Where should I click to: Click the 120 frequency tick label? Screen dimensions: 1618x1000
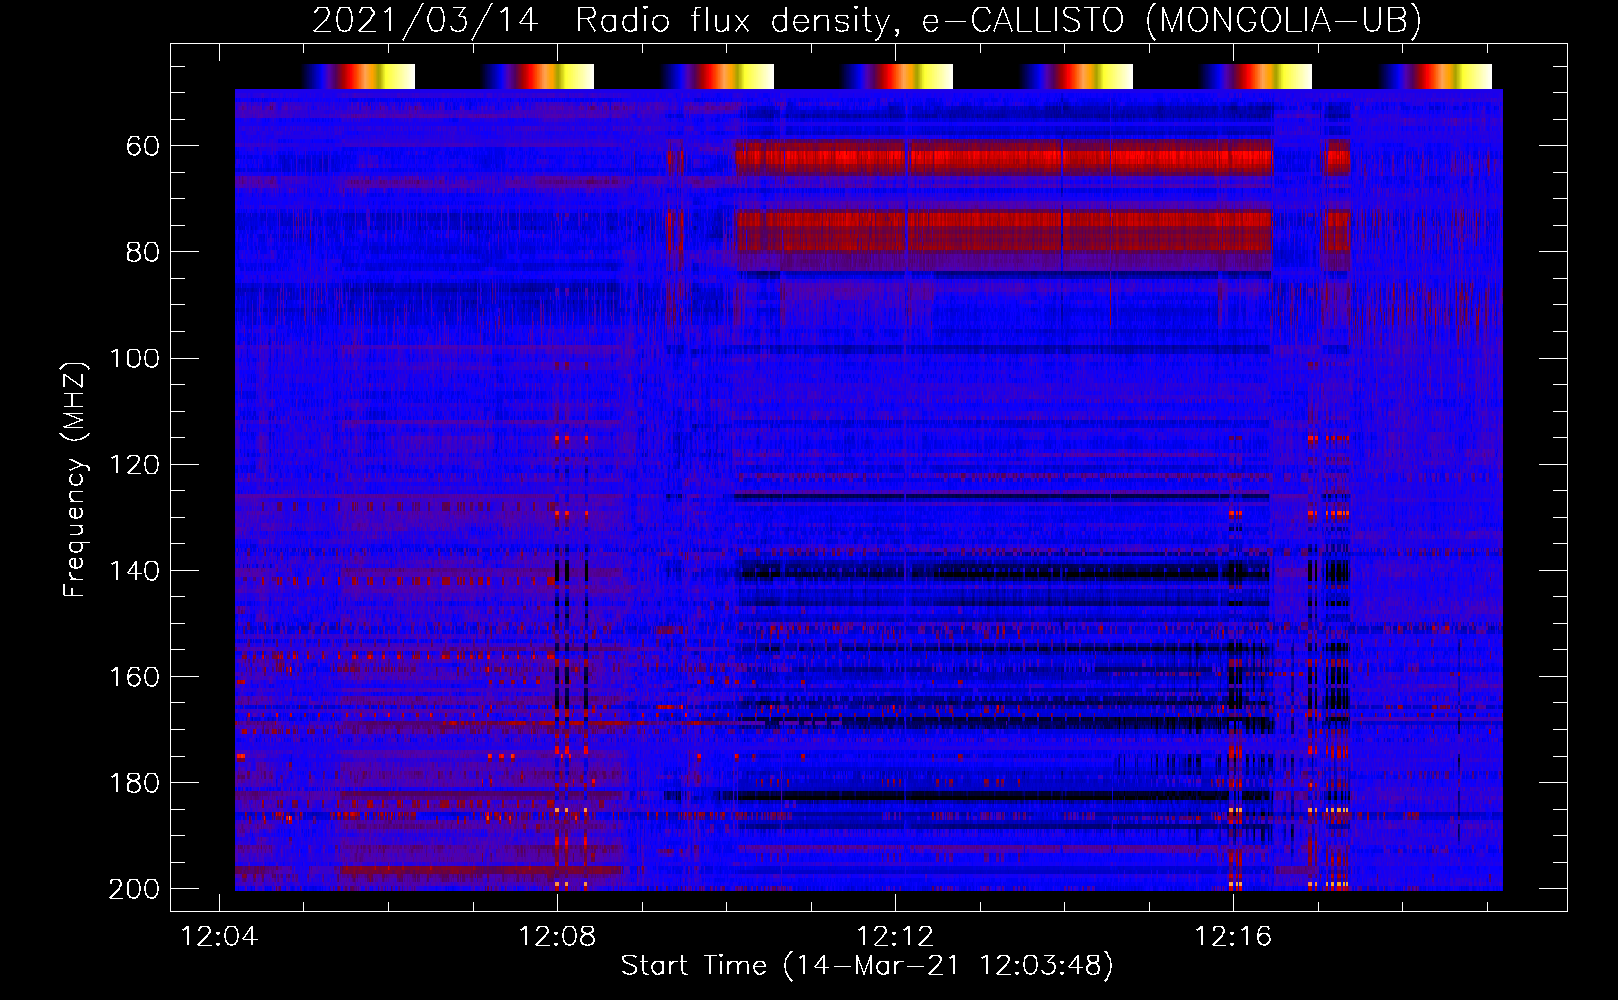point(135,464)
